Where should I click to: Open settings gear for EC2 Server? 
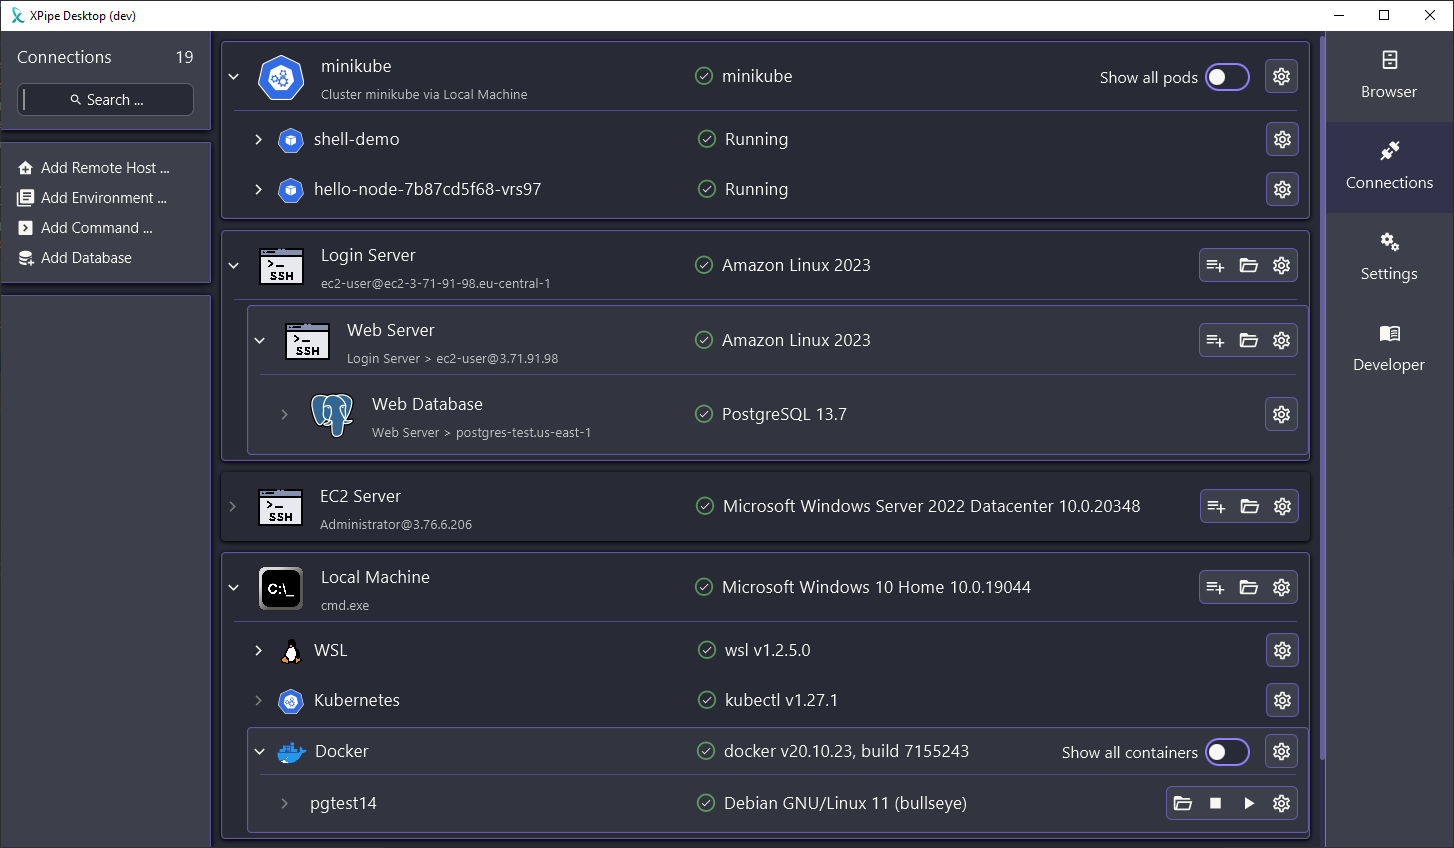[1282, 506]
